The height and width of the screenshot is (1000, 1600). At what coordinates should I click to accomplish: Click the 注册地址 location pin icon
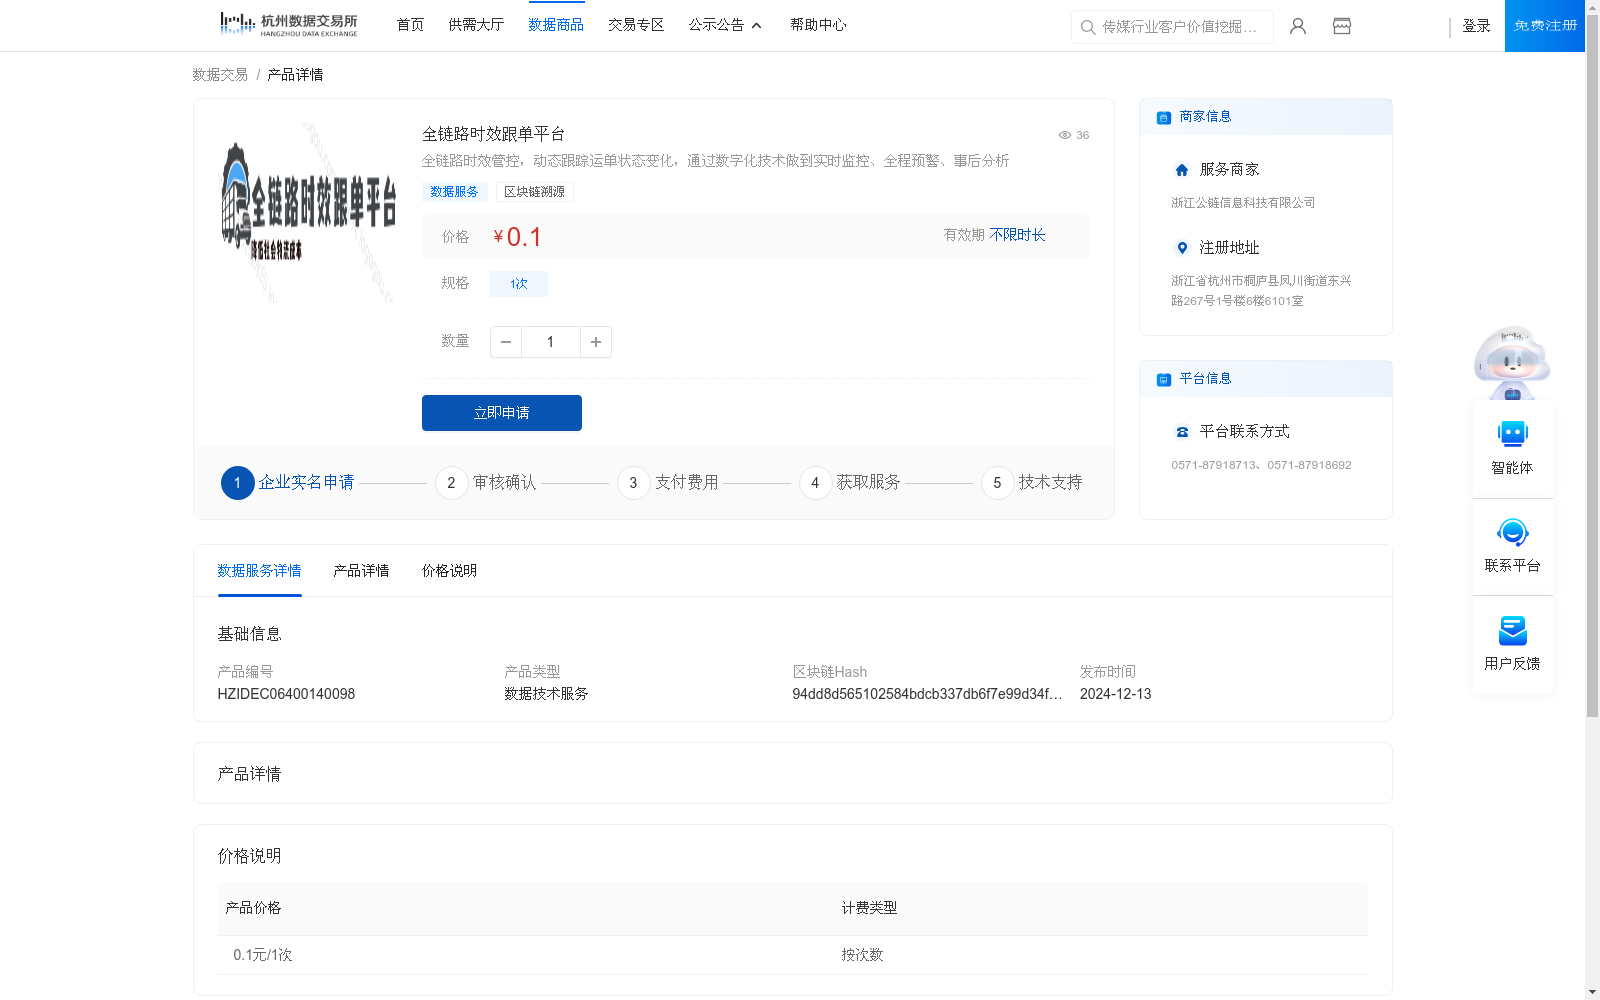pyautogui.click(x=1182, y=248)
